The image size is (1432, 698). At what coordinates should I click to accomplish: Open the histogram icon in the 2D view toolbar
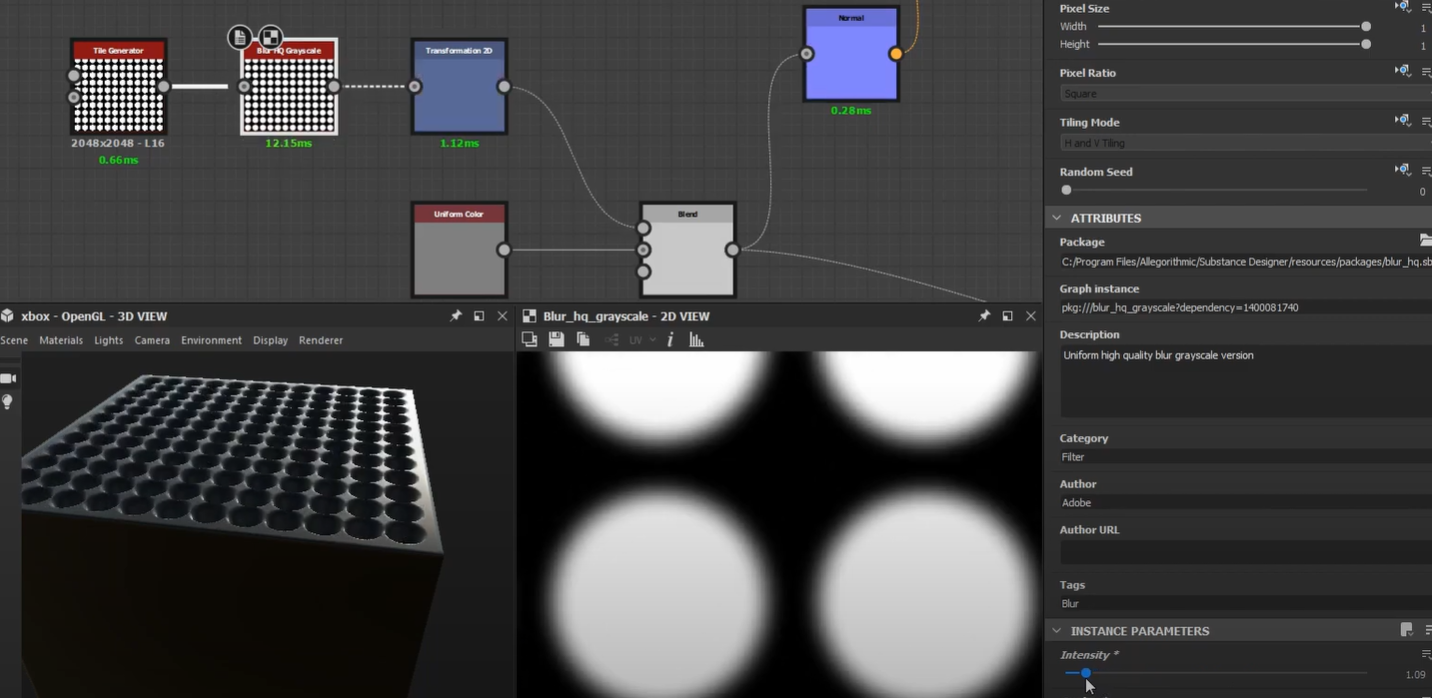(696, 339)
